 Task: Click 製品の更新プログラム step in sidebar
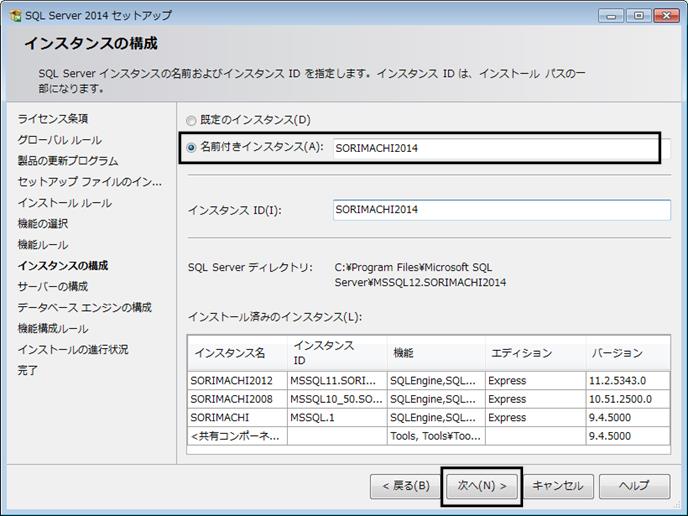tap(68, 161)
